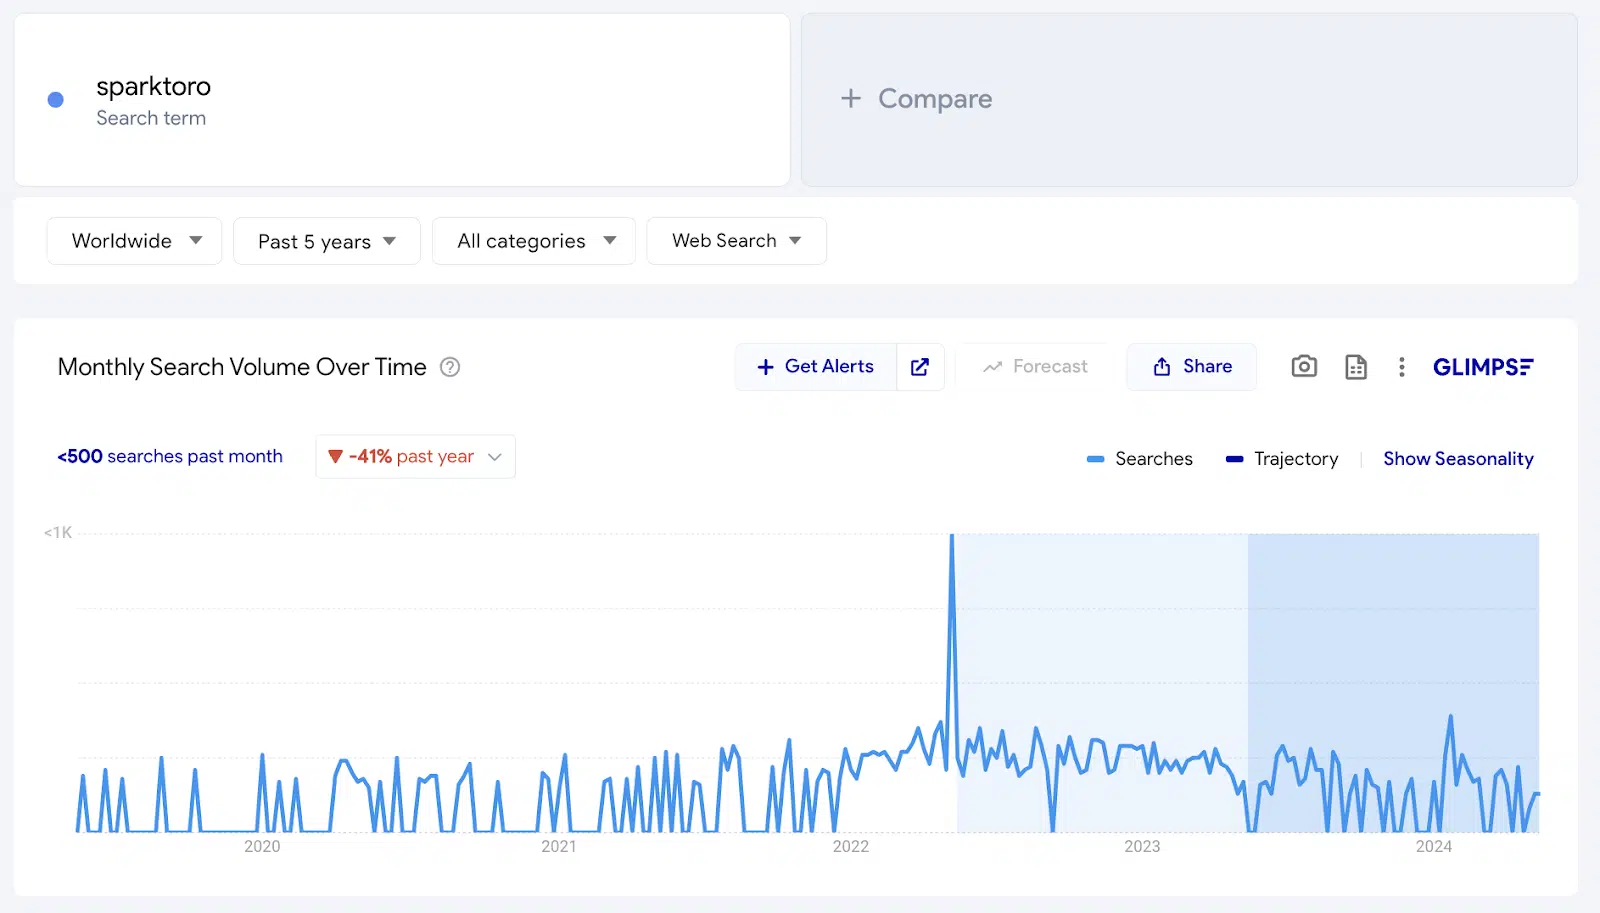This screenshot has height=913, width=1600.
Task: Click the 2024 axis label
Action: tap(1434, 846)
